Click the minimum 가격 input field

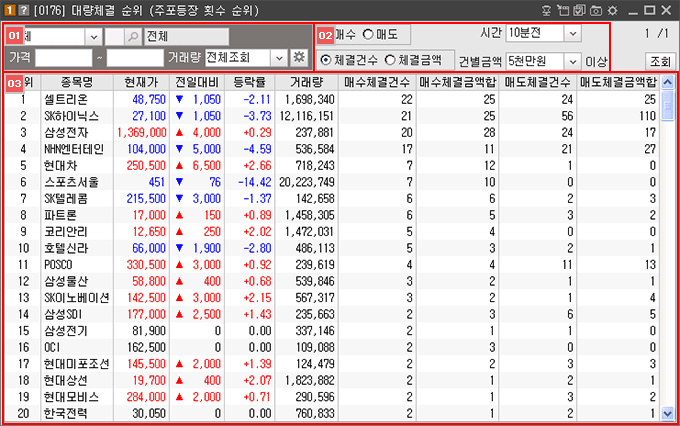pos(64,58)
